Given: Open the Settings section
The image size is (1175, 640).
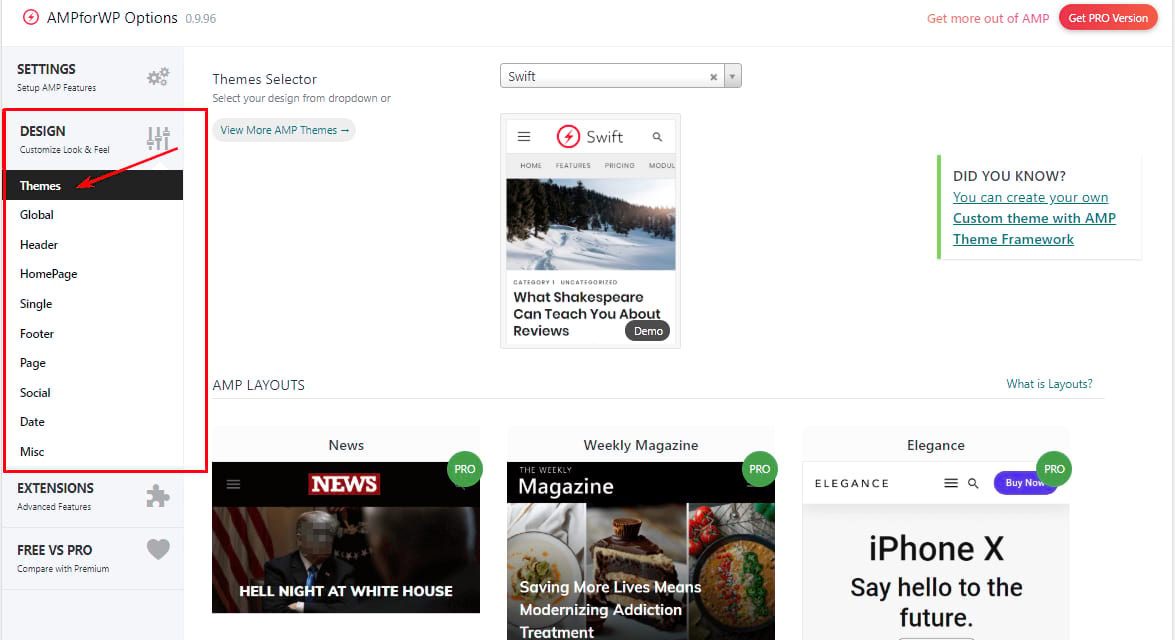Looking at the screenshot, I should (93, 77).
